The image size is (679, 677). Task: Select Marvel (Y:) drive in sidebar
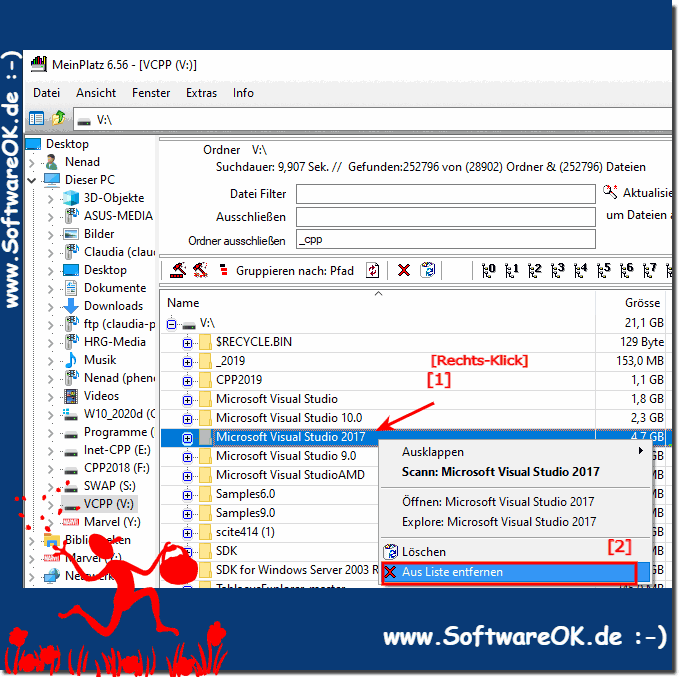pos(112,522)
